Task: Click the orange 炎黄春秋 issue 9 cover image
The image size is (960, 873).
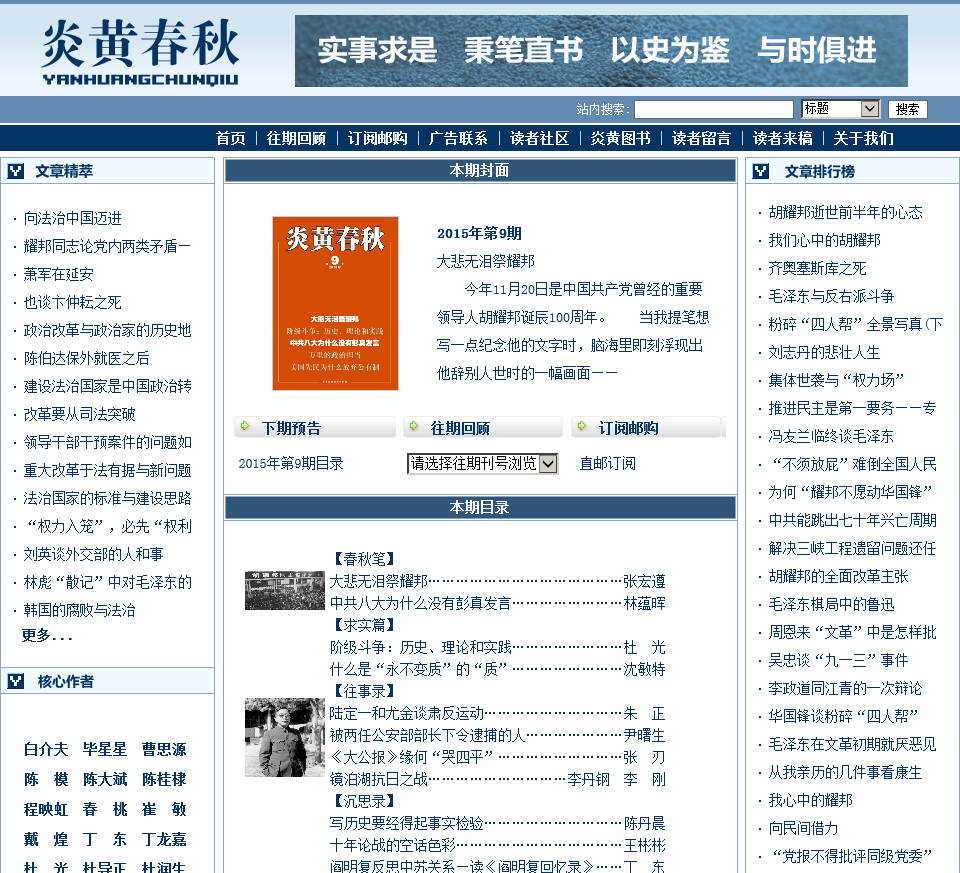Action: (336, 303)
